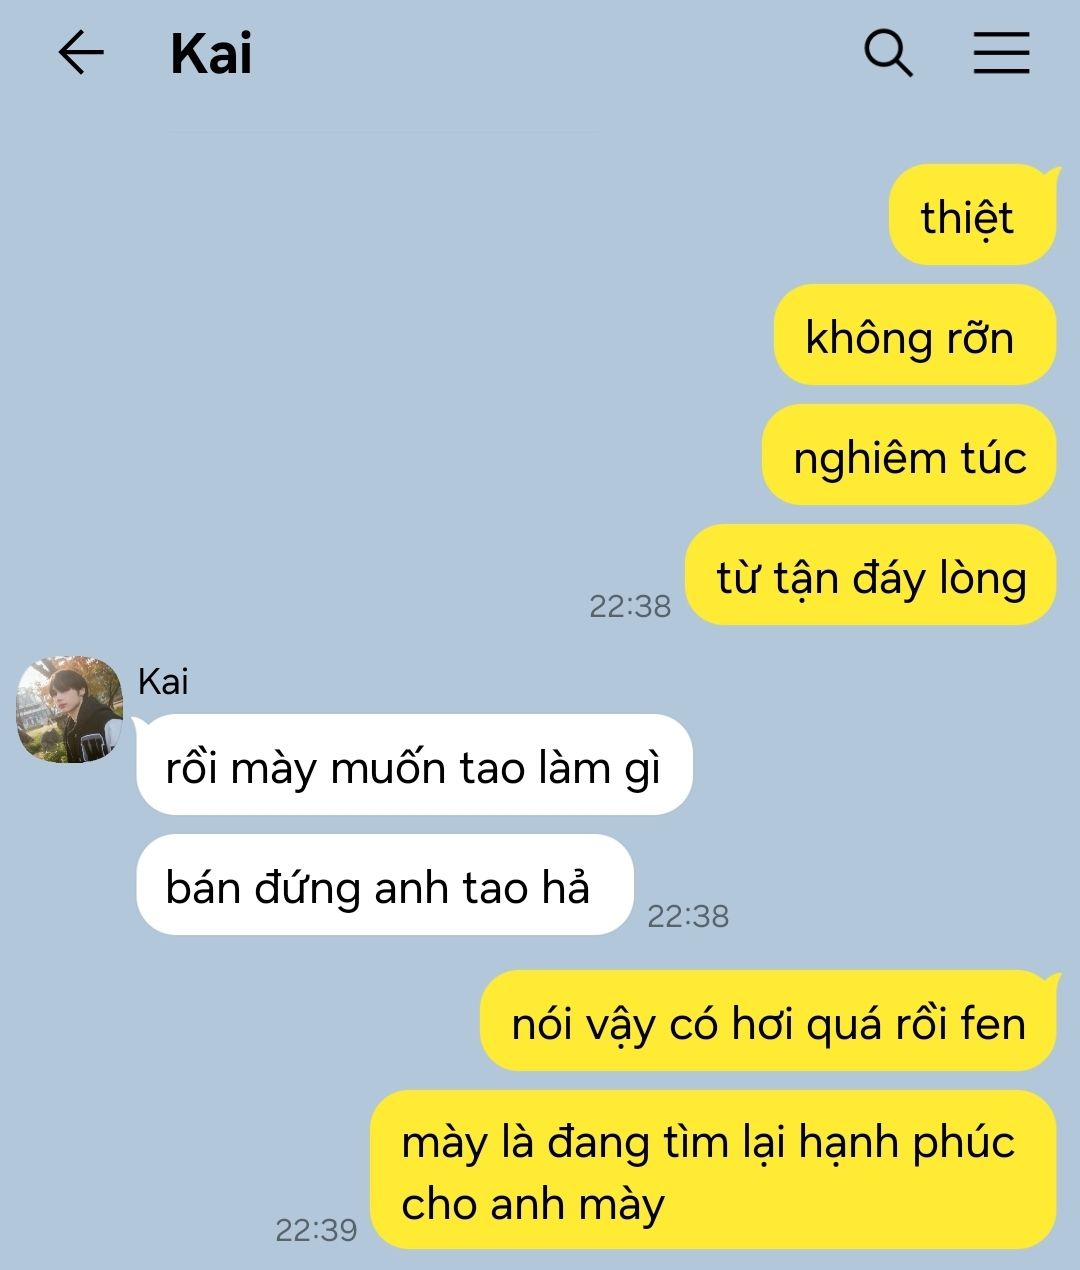Image resolution: width=1080 pixels, height=1270 pixels.
Task: Select the Kai sender name label
Action: click(163, 682)
